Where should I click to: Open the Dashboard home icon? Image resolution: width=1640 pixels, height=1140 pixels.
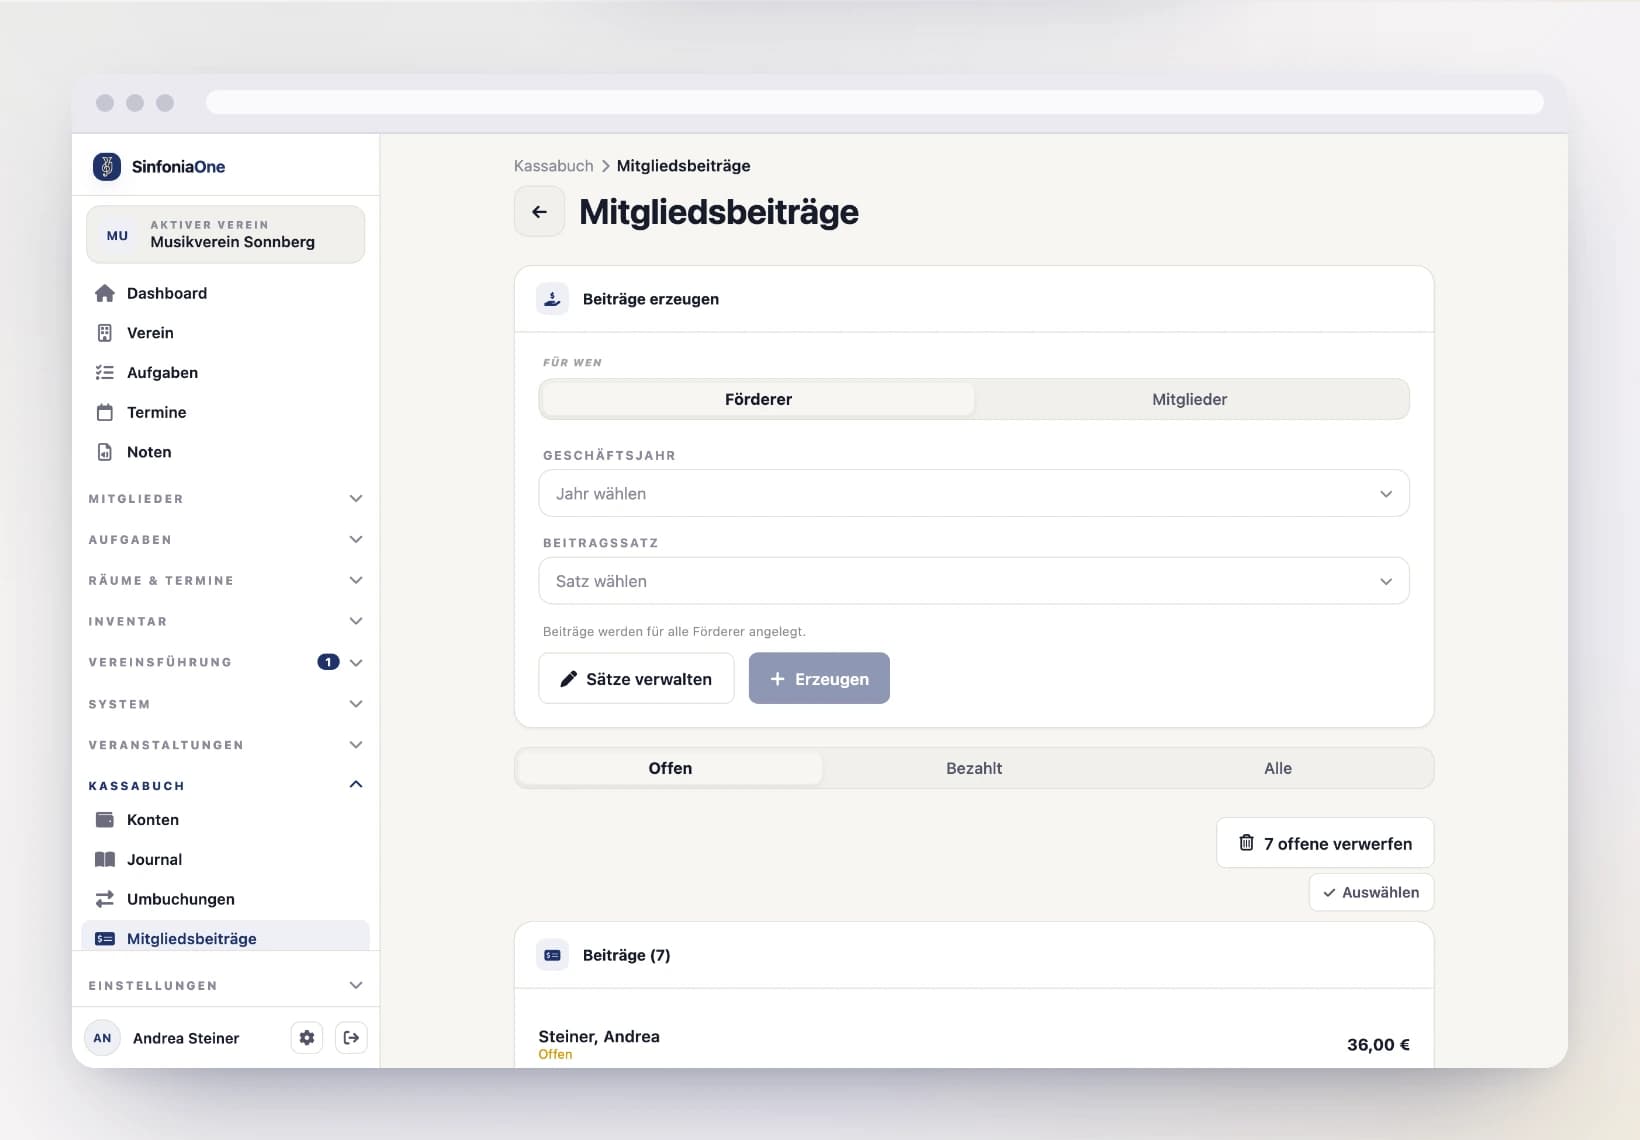point(105,293)
